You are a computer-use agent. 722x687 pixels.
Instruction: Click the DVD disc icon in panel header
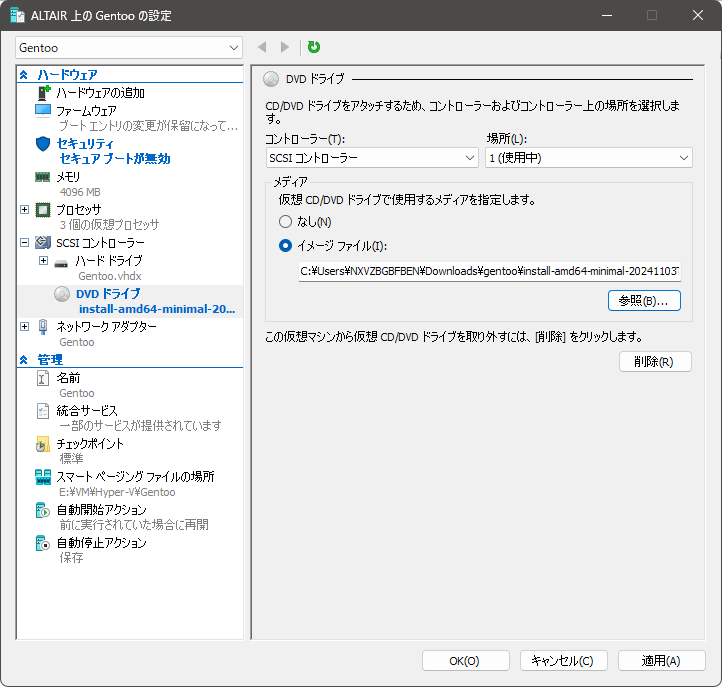coord(271,79)
